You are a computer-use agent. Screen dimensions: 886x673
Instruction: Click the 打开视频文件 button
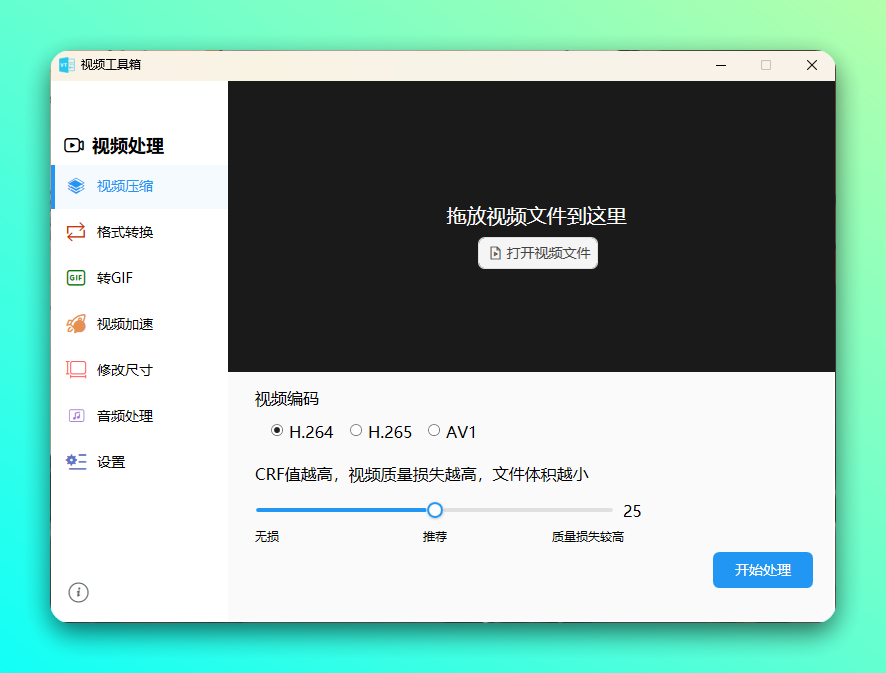tap(538, 253)
